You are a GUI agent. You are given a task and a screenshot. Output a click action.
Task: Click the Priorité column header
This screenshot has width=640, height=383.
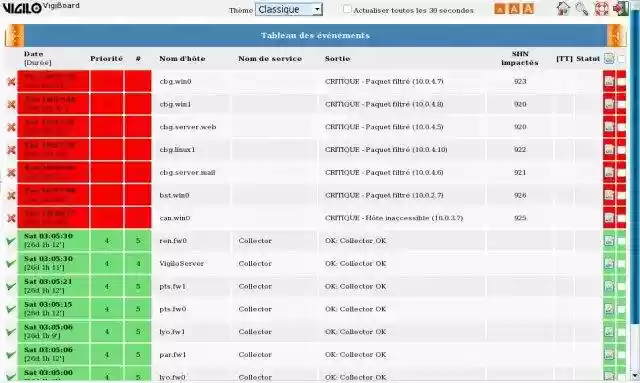coord(106,59)
